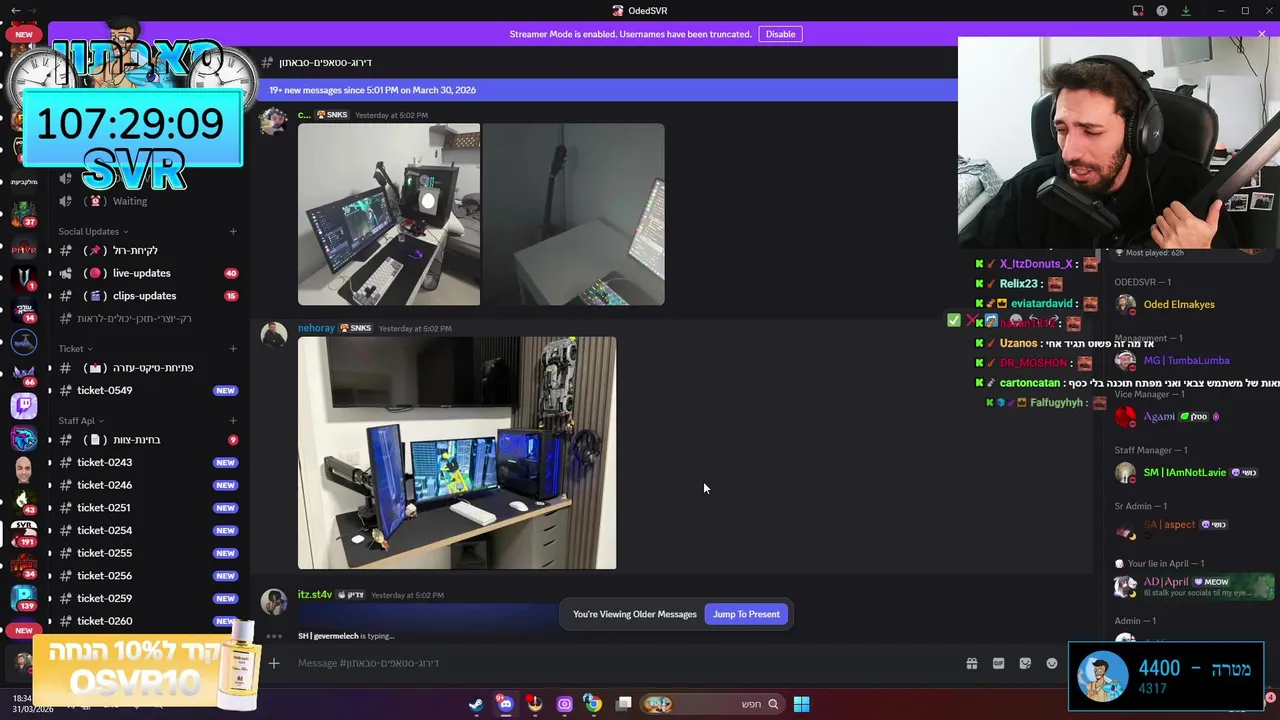Open the ticket-0254 channel
Image resolution: width=1280 pixels, height=720 pixels.
click(x=147, y=531)
